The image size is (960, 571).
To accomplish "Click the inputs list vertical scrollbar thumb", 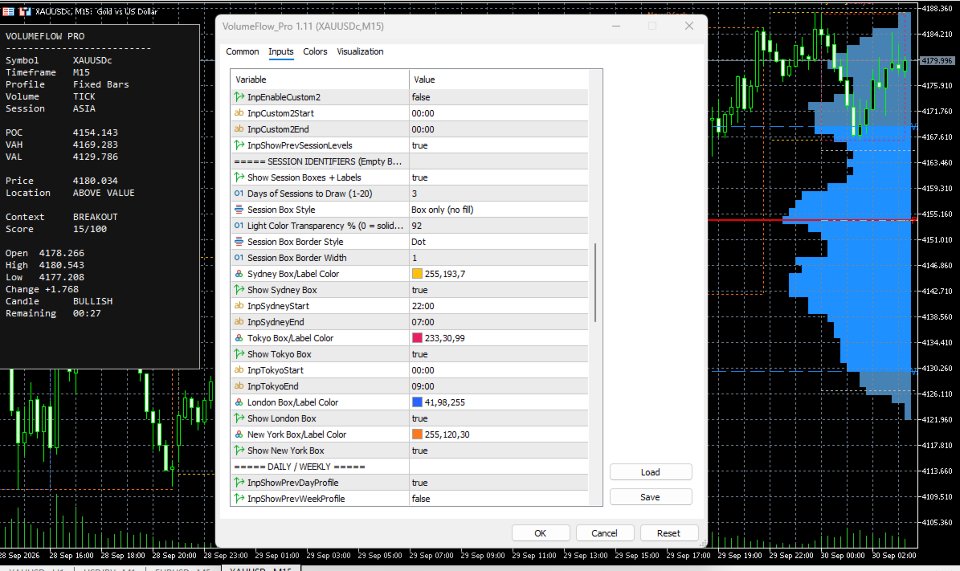I will [x=595, y=283].
